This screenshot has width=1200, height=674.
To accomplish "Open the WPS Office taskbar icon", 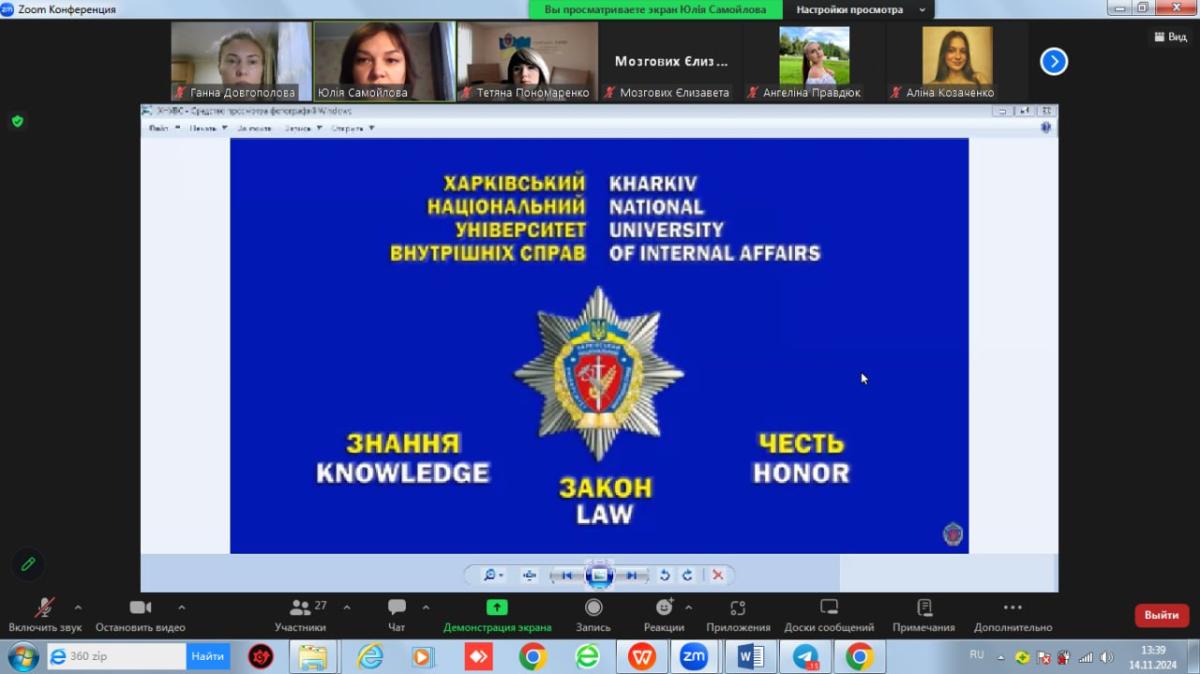I will coord(642,656).
